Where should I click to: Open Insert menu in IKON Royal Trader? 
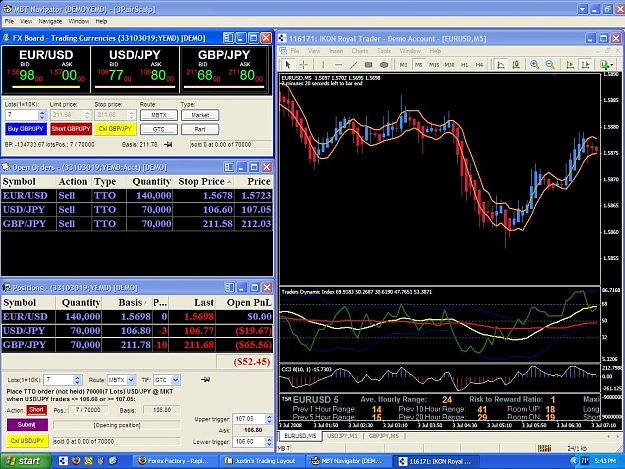coord(336,51)
